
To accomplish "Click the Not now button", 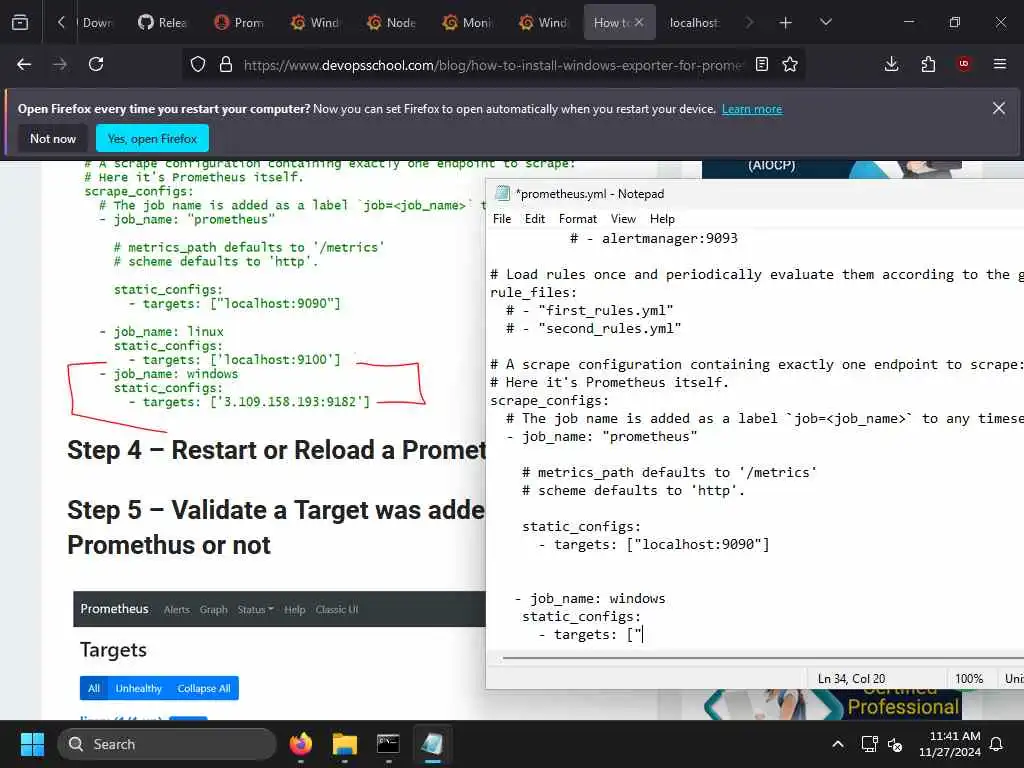I will (x=53, y=138).
